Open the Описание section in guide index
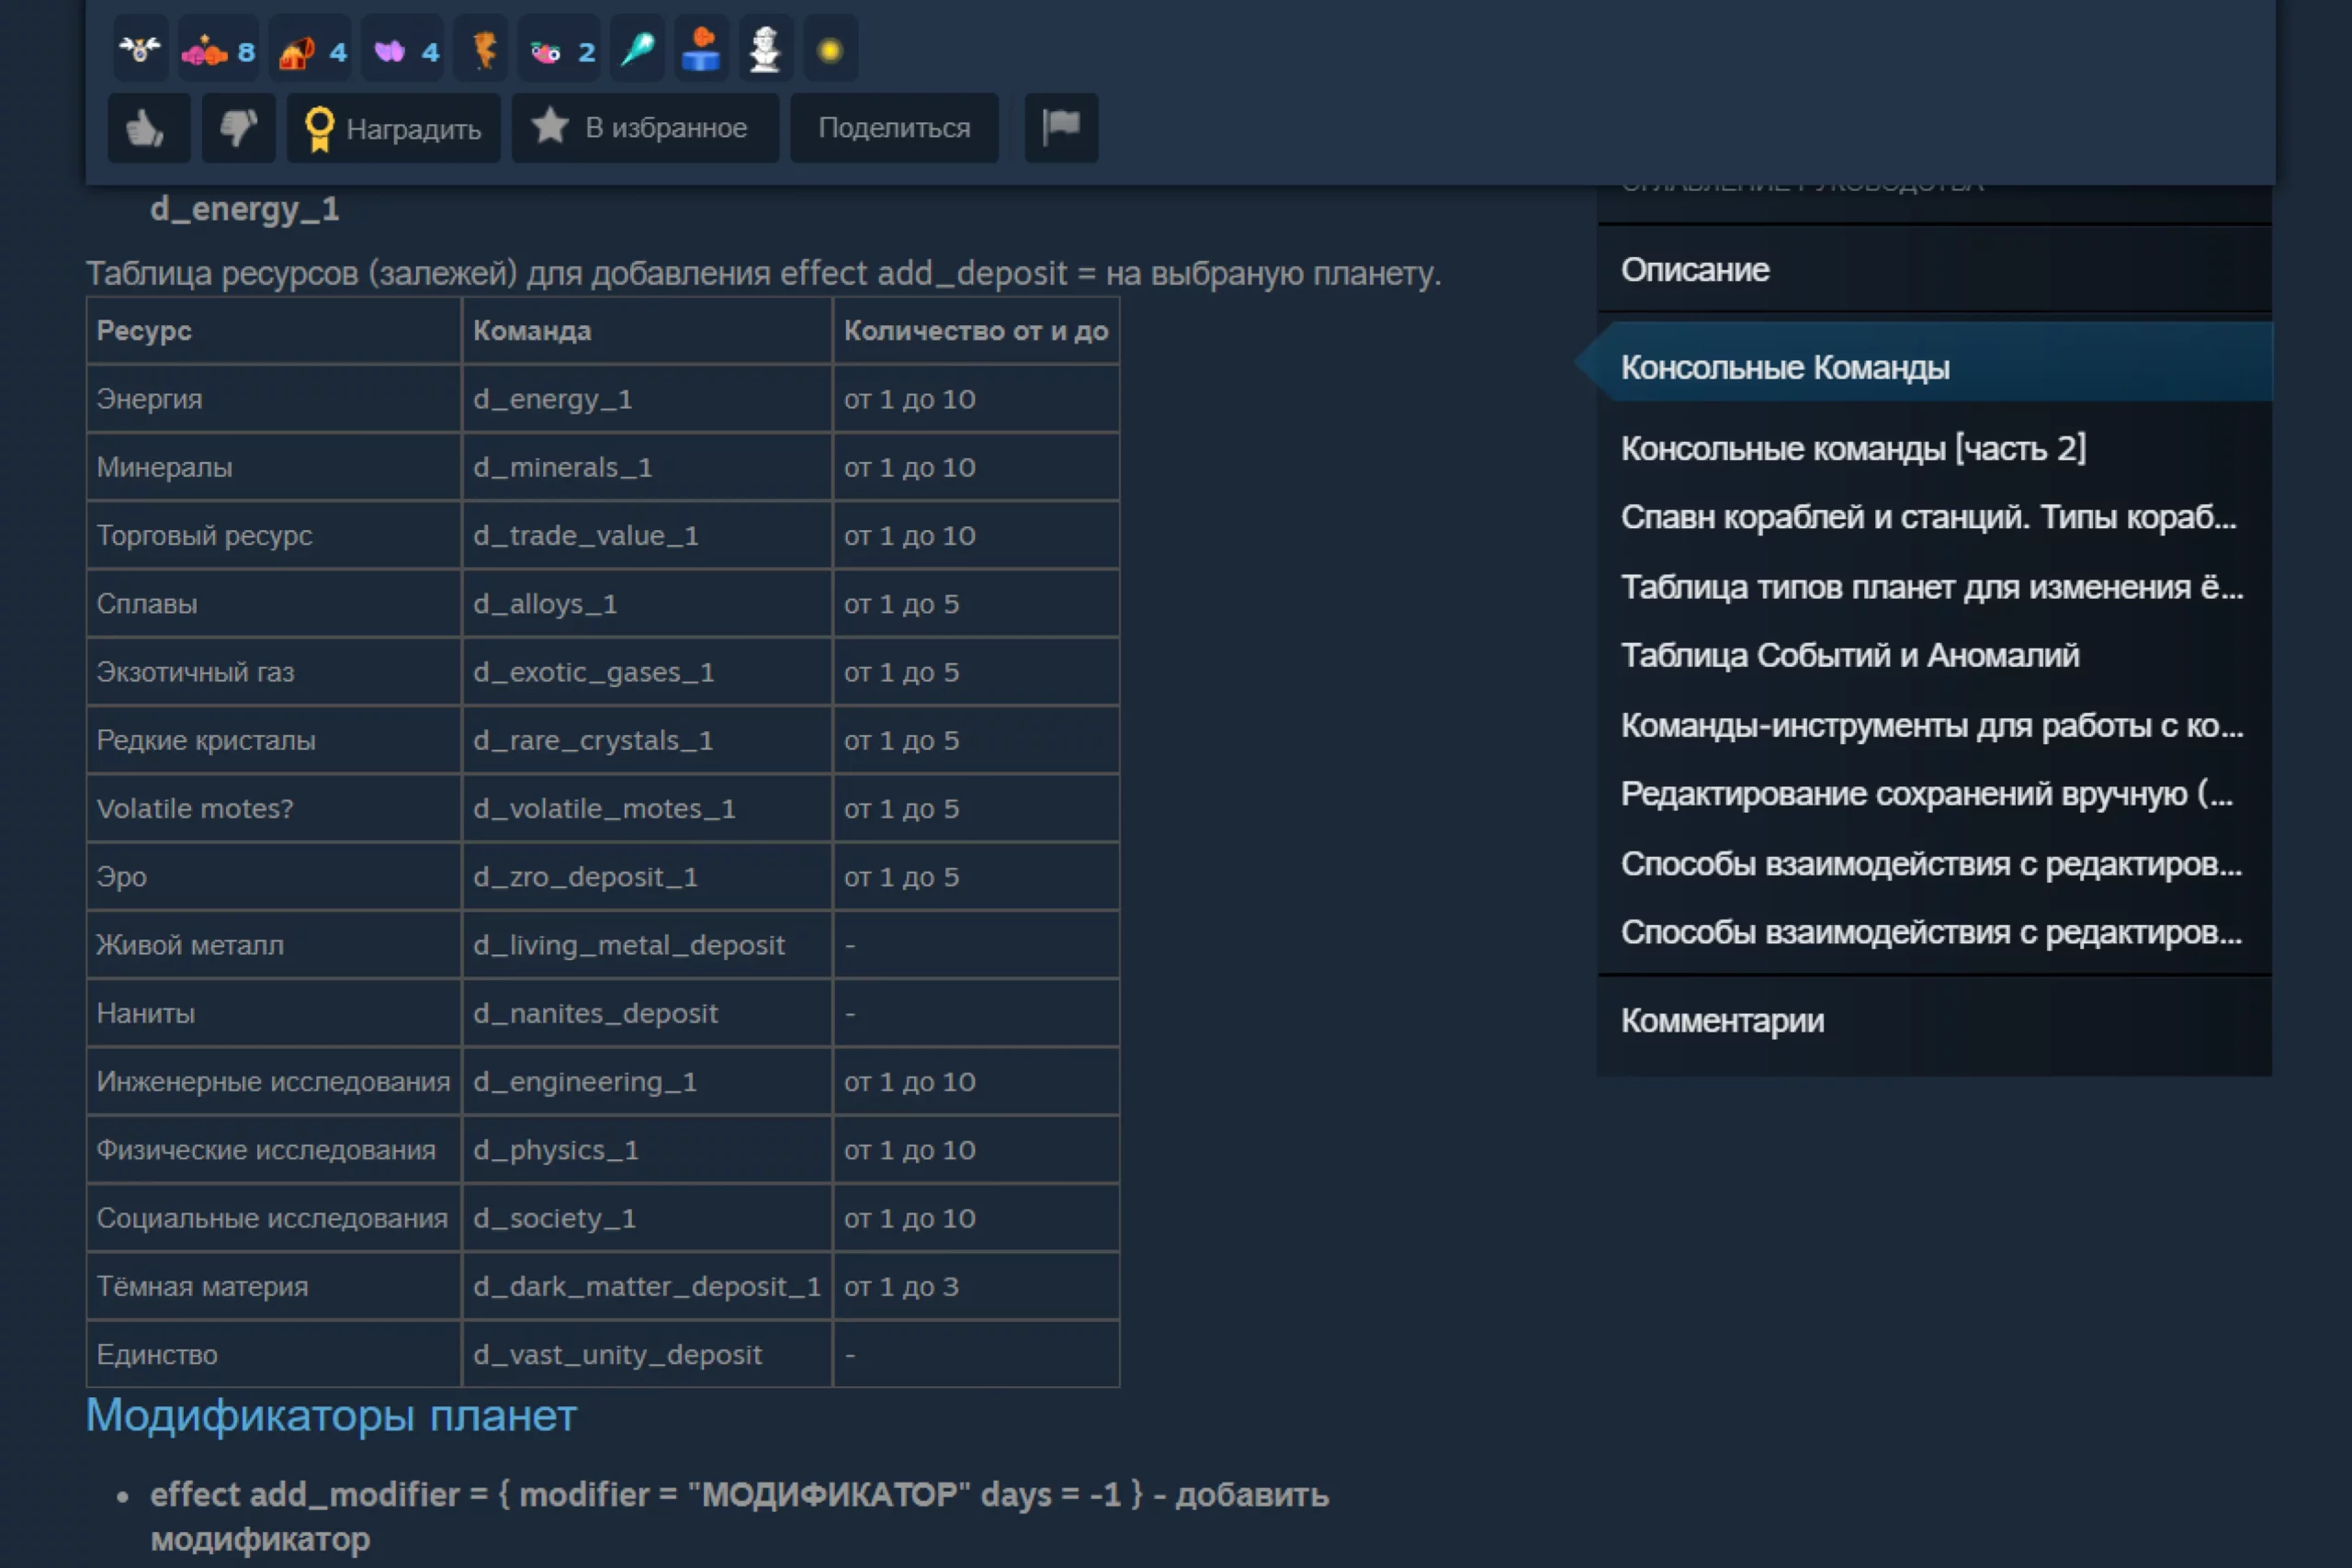 pyautogui.click(x=1694, y=270)
